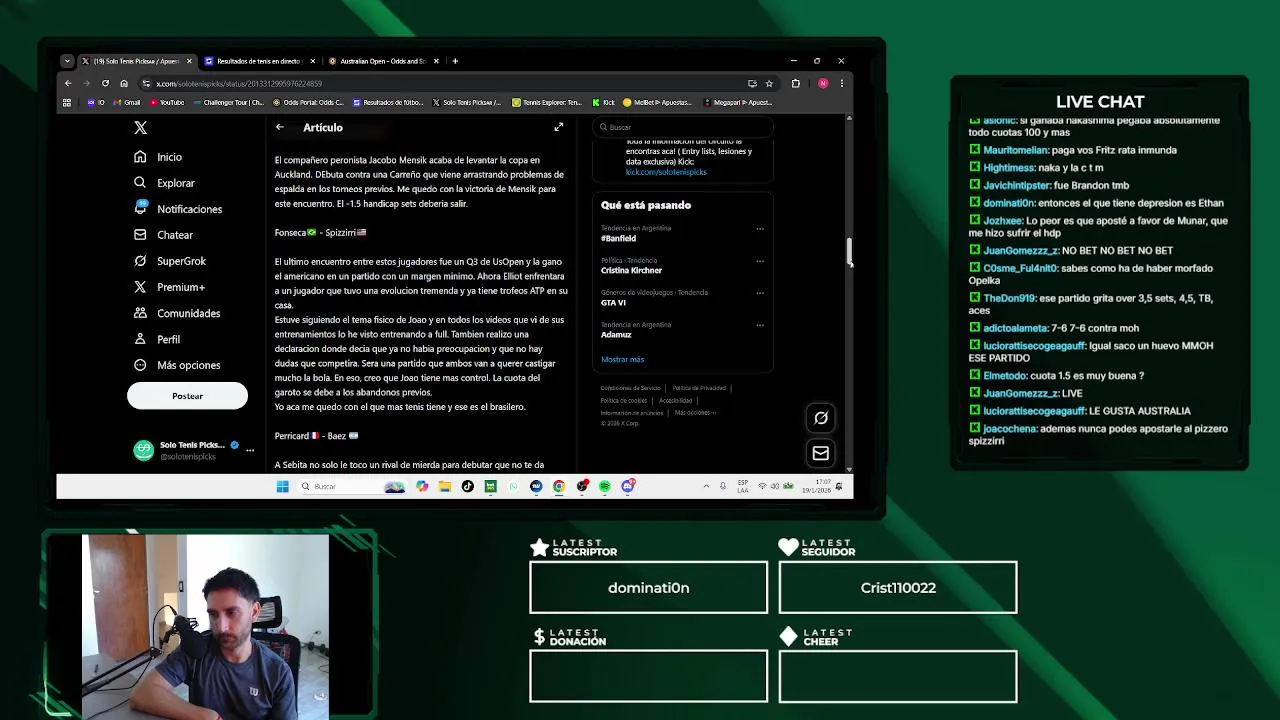Click the back arrow beside Artículo
1280x720 pixels.
tap(280, 127)
